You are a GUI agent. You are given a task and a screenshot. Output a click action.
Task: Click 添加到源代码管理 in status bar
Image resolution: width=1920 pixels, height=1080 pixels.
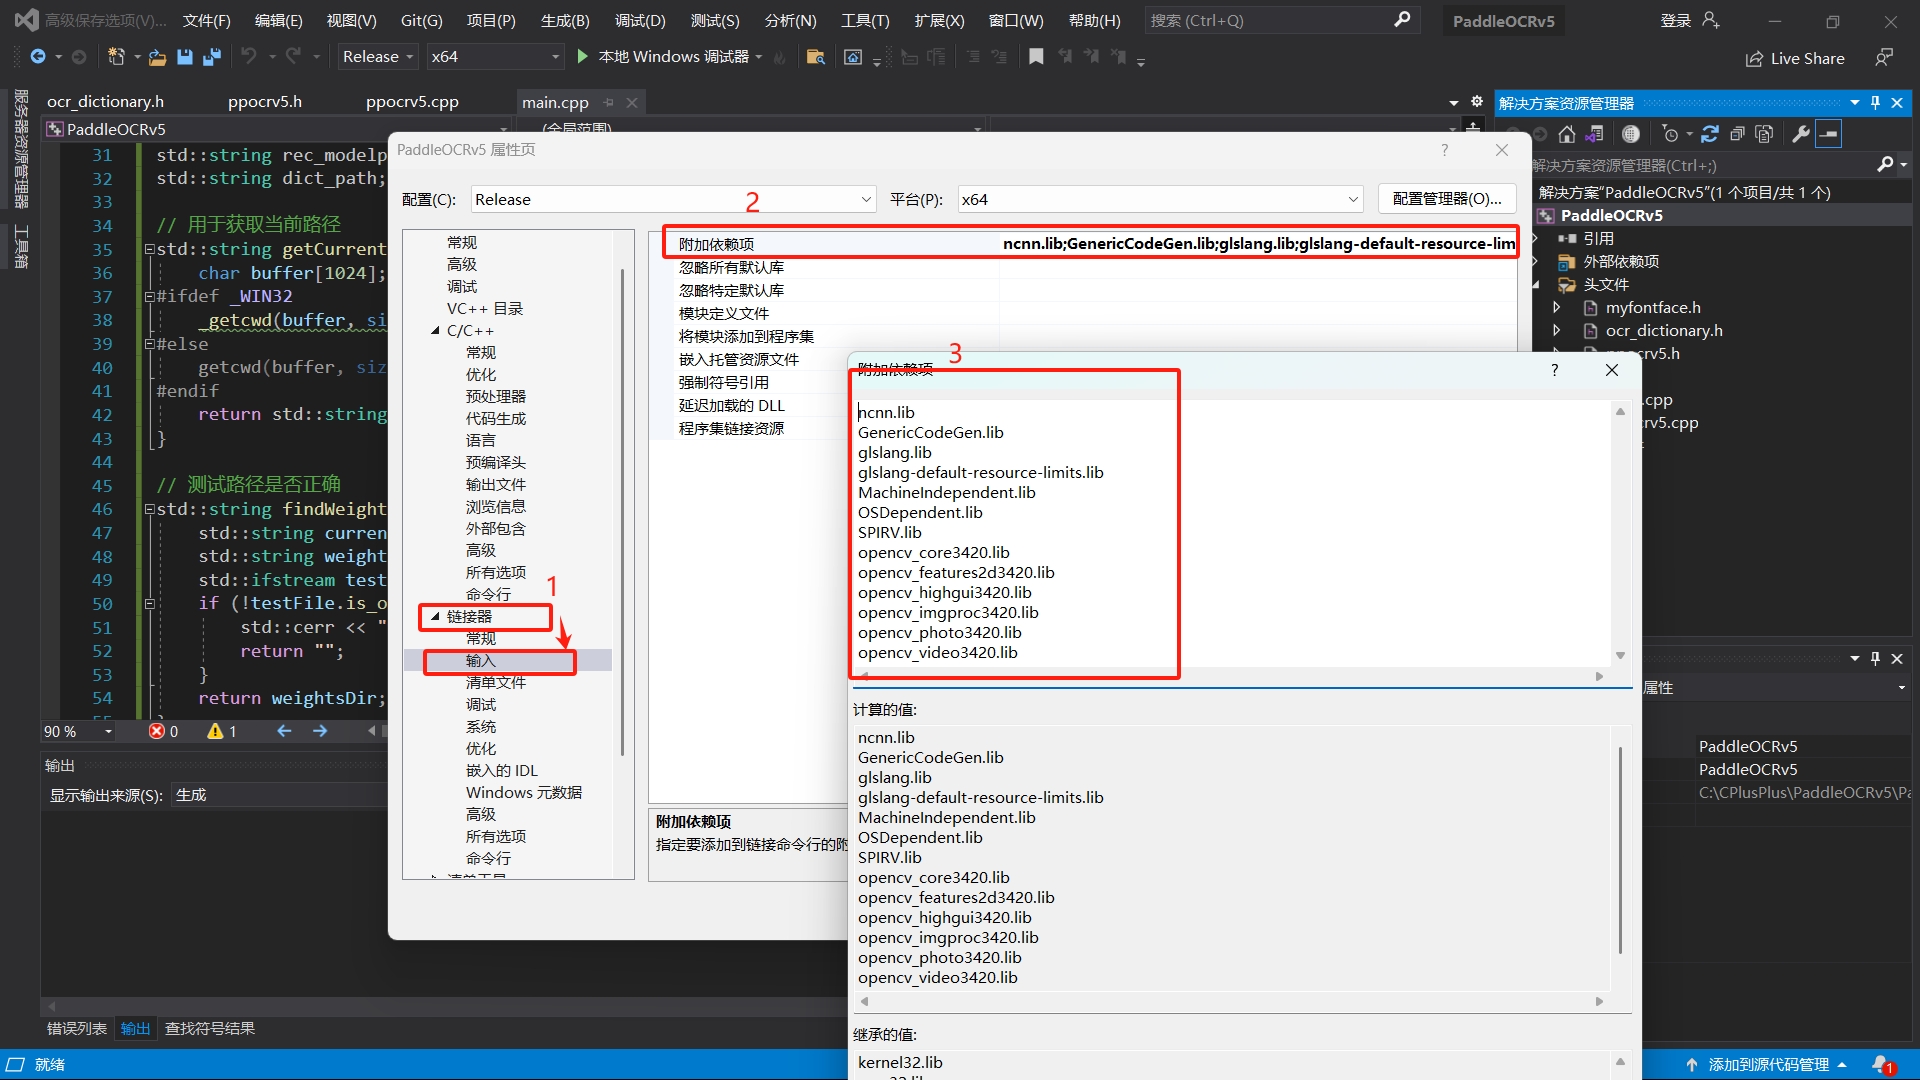tap(1768, 1065)
